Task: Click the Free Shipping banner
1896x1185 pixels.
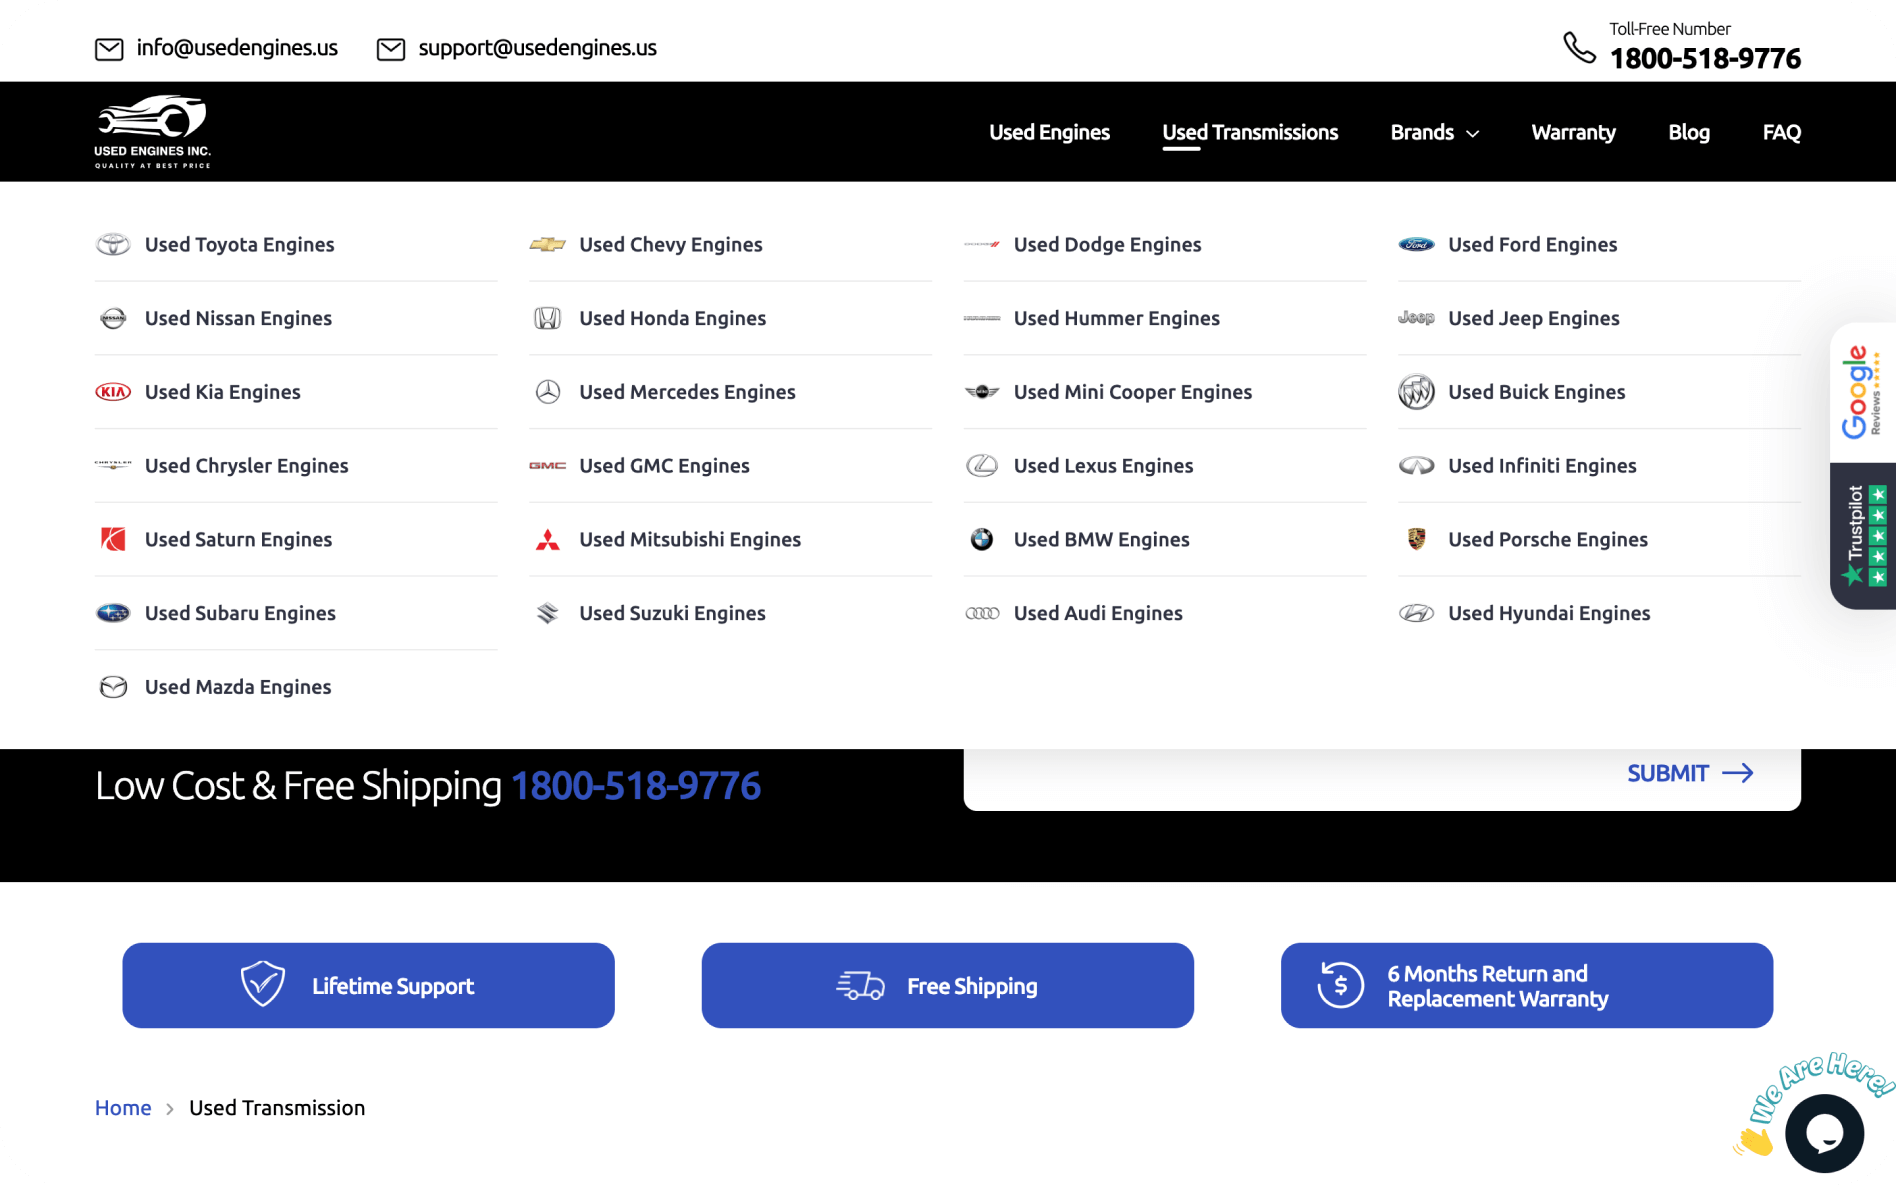Action: tap(947, 985)
